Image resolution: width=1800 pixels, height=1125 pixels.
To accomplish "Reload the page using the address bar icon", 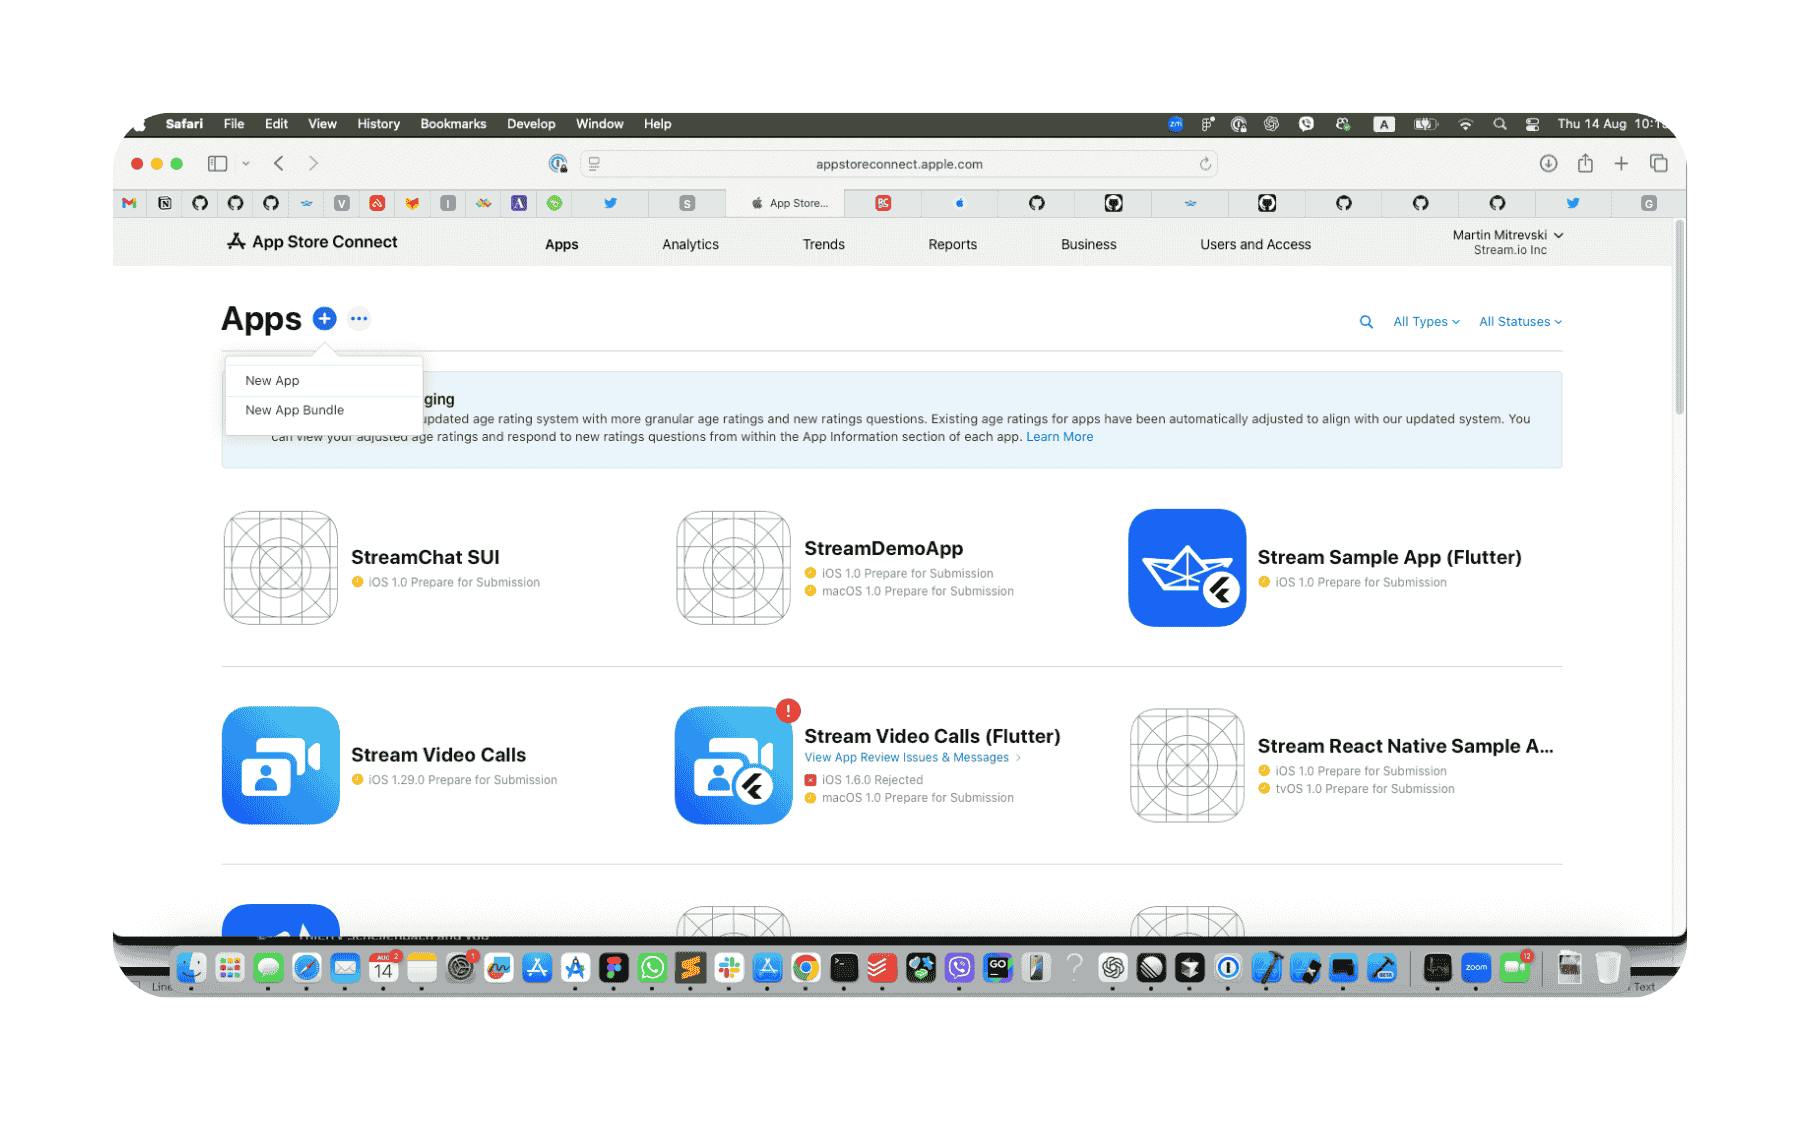I will (x=1205, y=164).
